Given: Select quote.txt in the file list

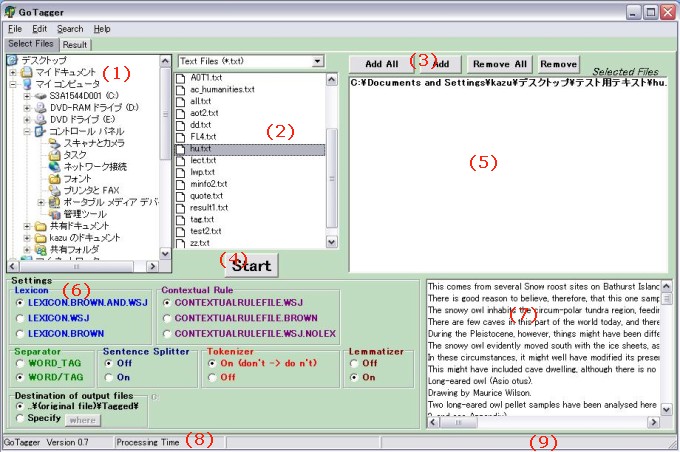Looking at the screenshot, I should (x=206, y=196).
